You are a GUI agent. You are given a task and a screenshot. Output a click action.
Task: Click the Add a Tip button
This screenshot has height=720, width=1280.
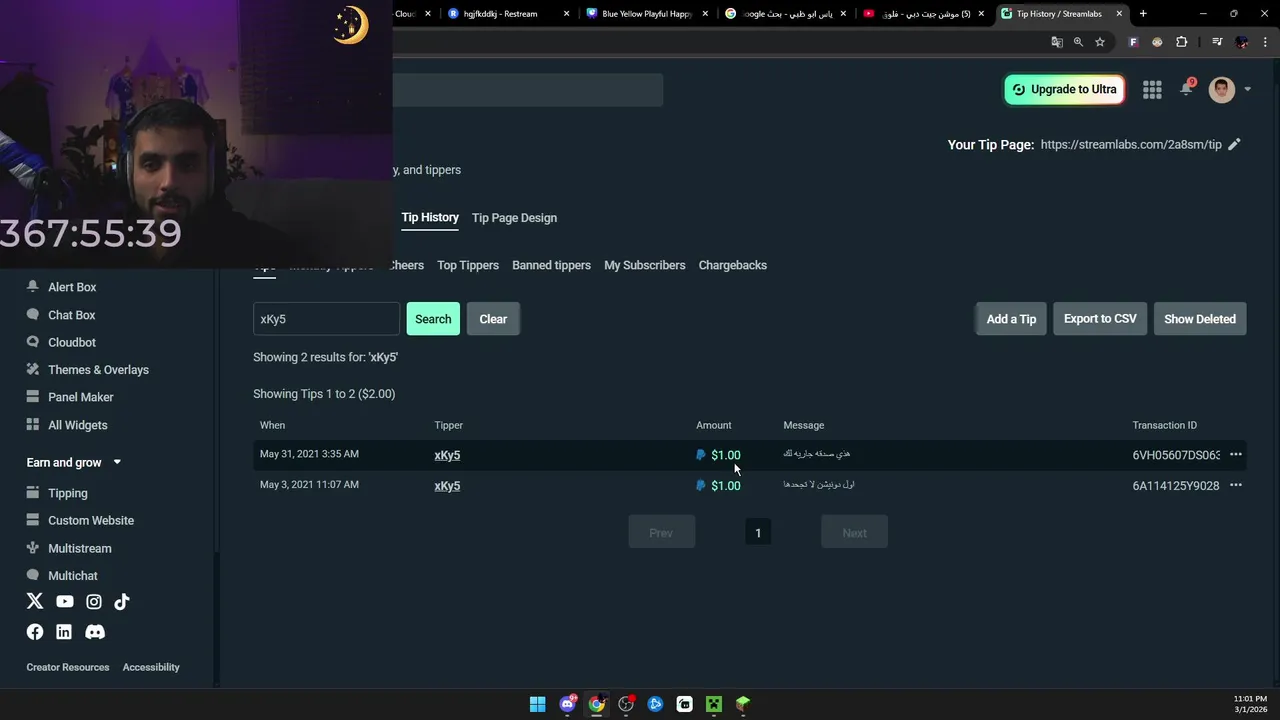(x=1011, y=319)
